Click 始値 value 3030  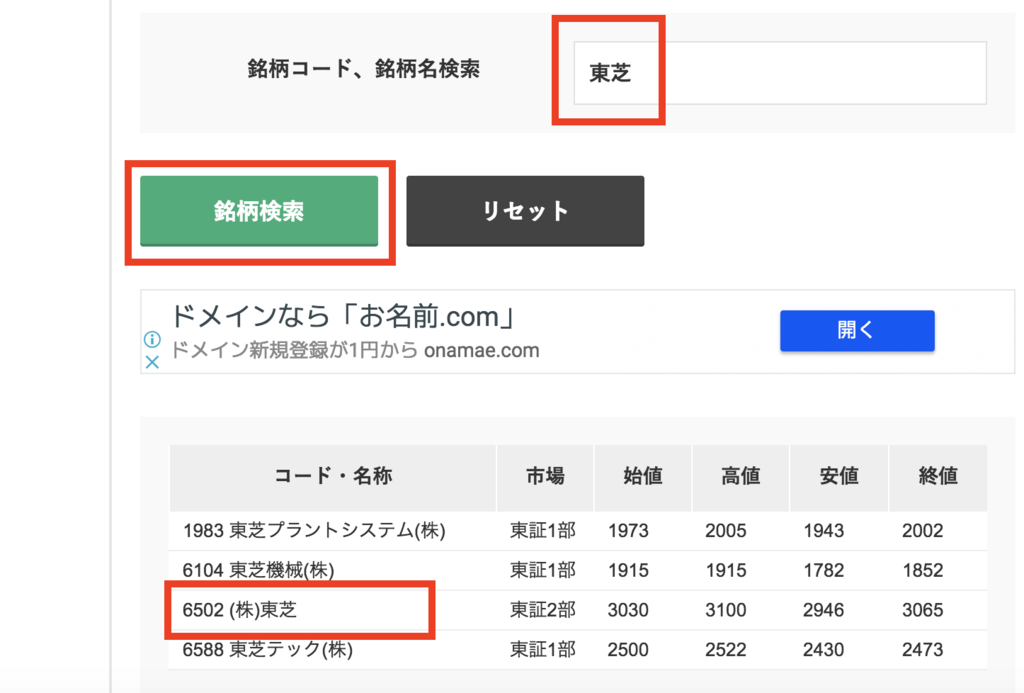tap(628, 610)
